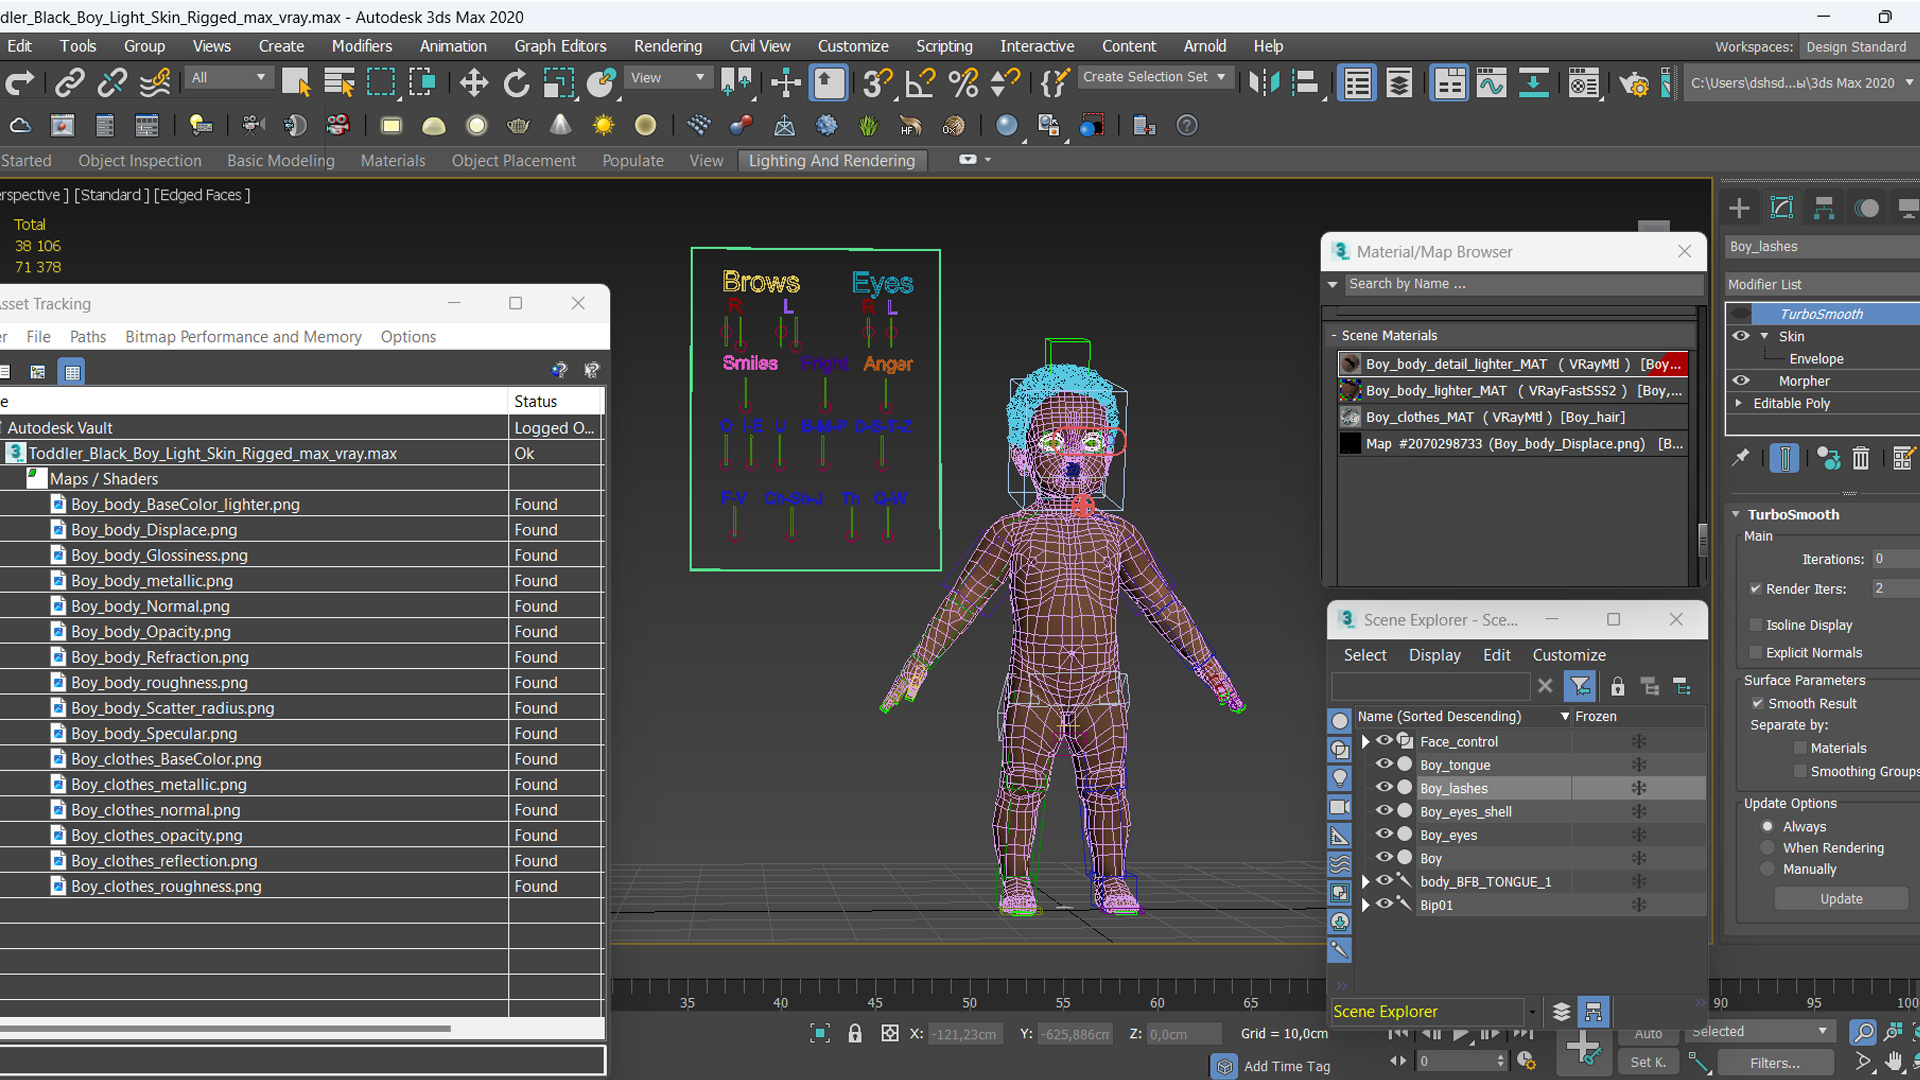Hide Boy_tongue via eye icon
Screen dimensions: 1920x1080
pyautogui.click(x=1384, y=764)
